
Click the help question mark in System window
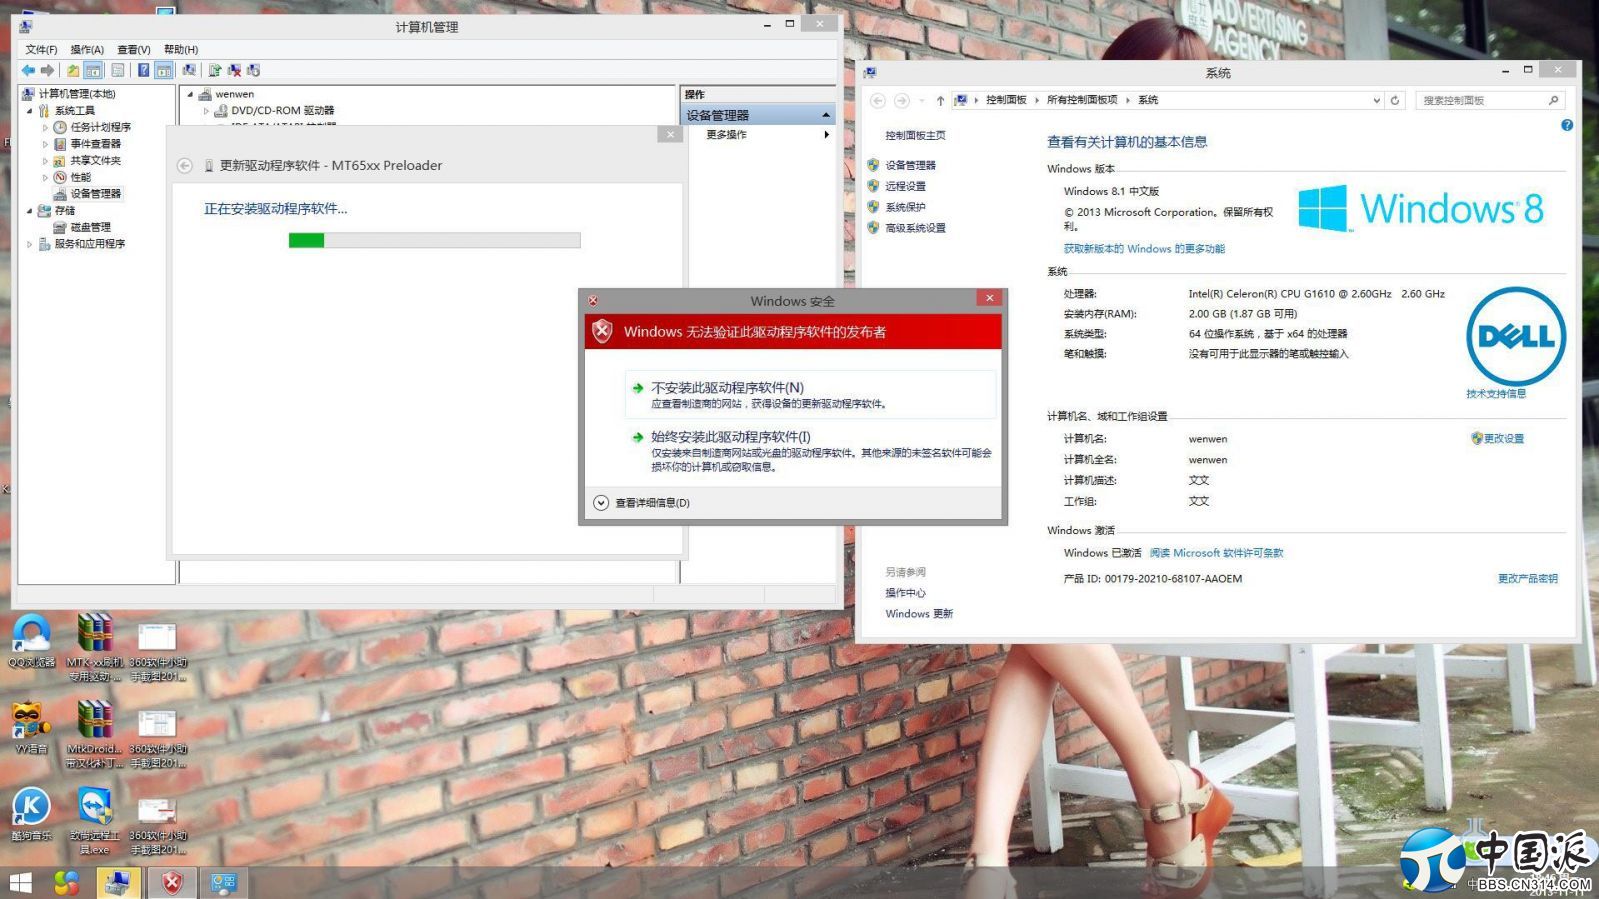1567,125
